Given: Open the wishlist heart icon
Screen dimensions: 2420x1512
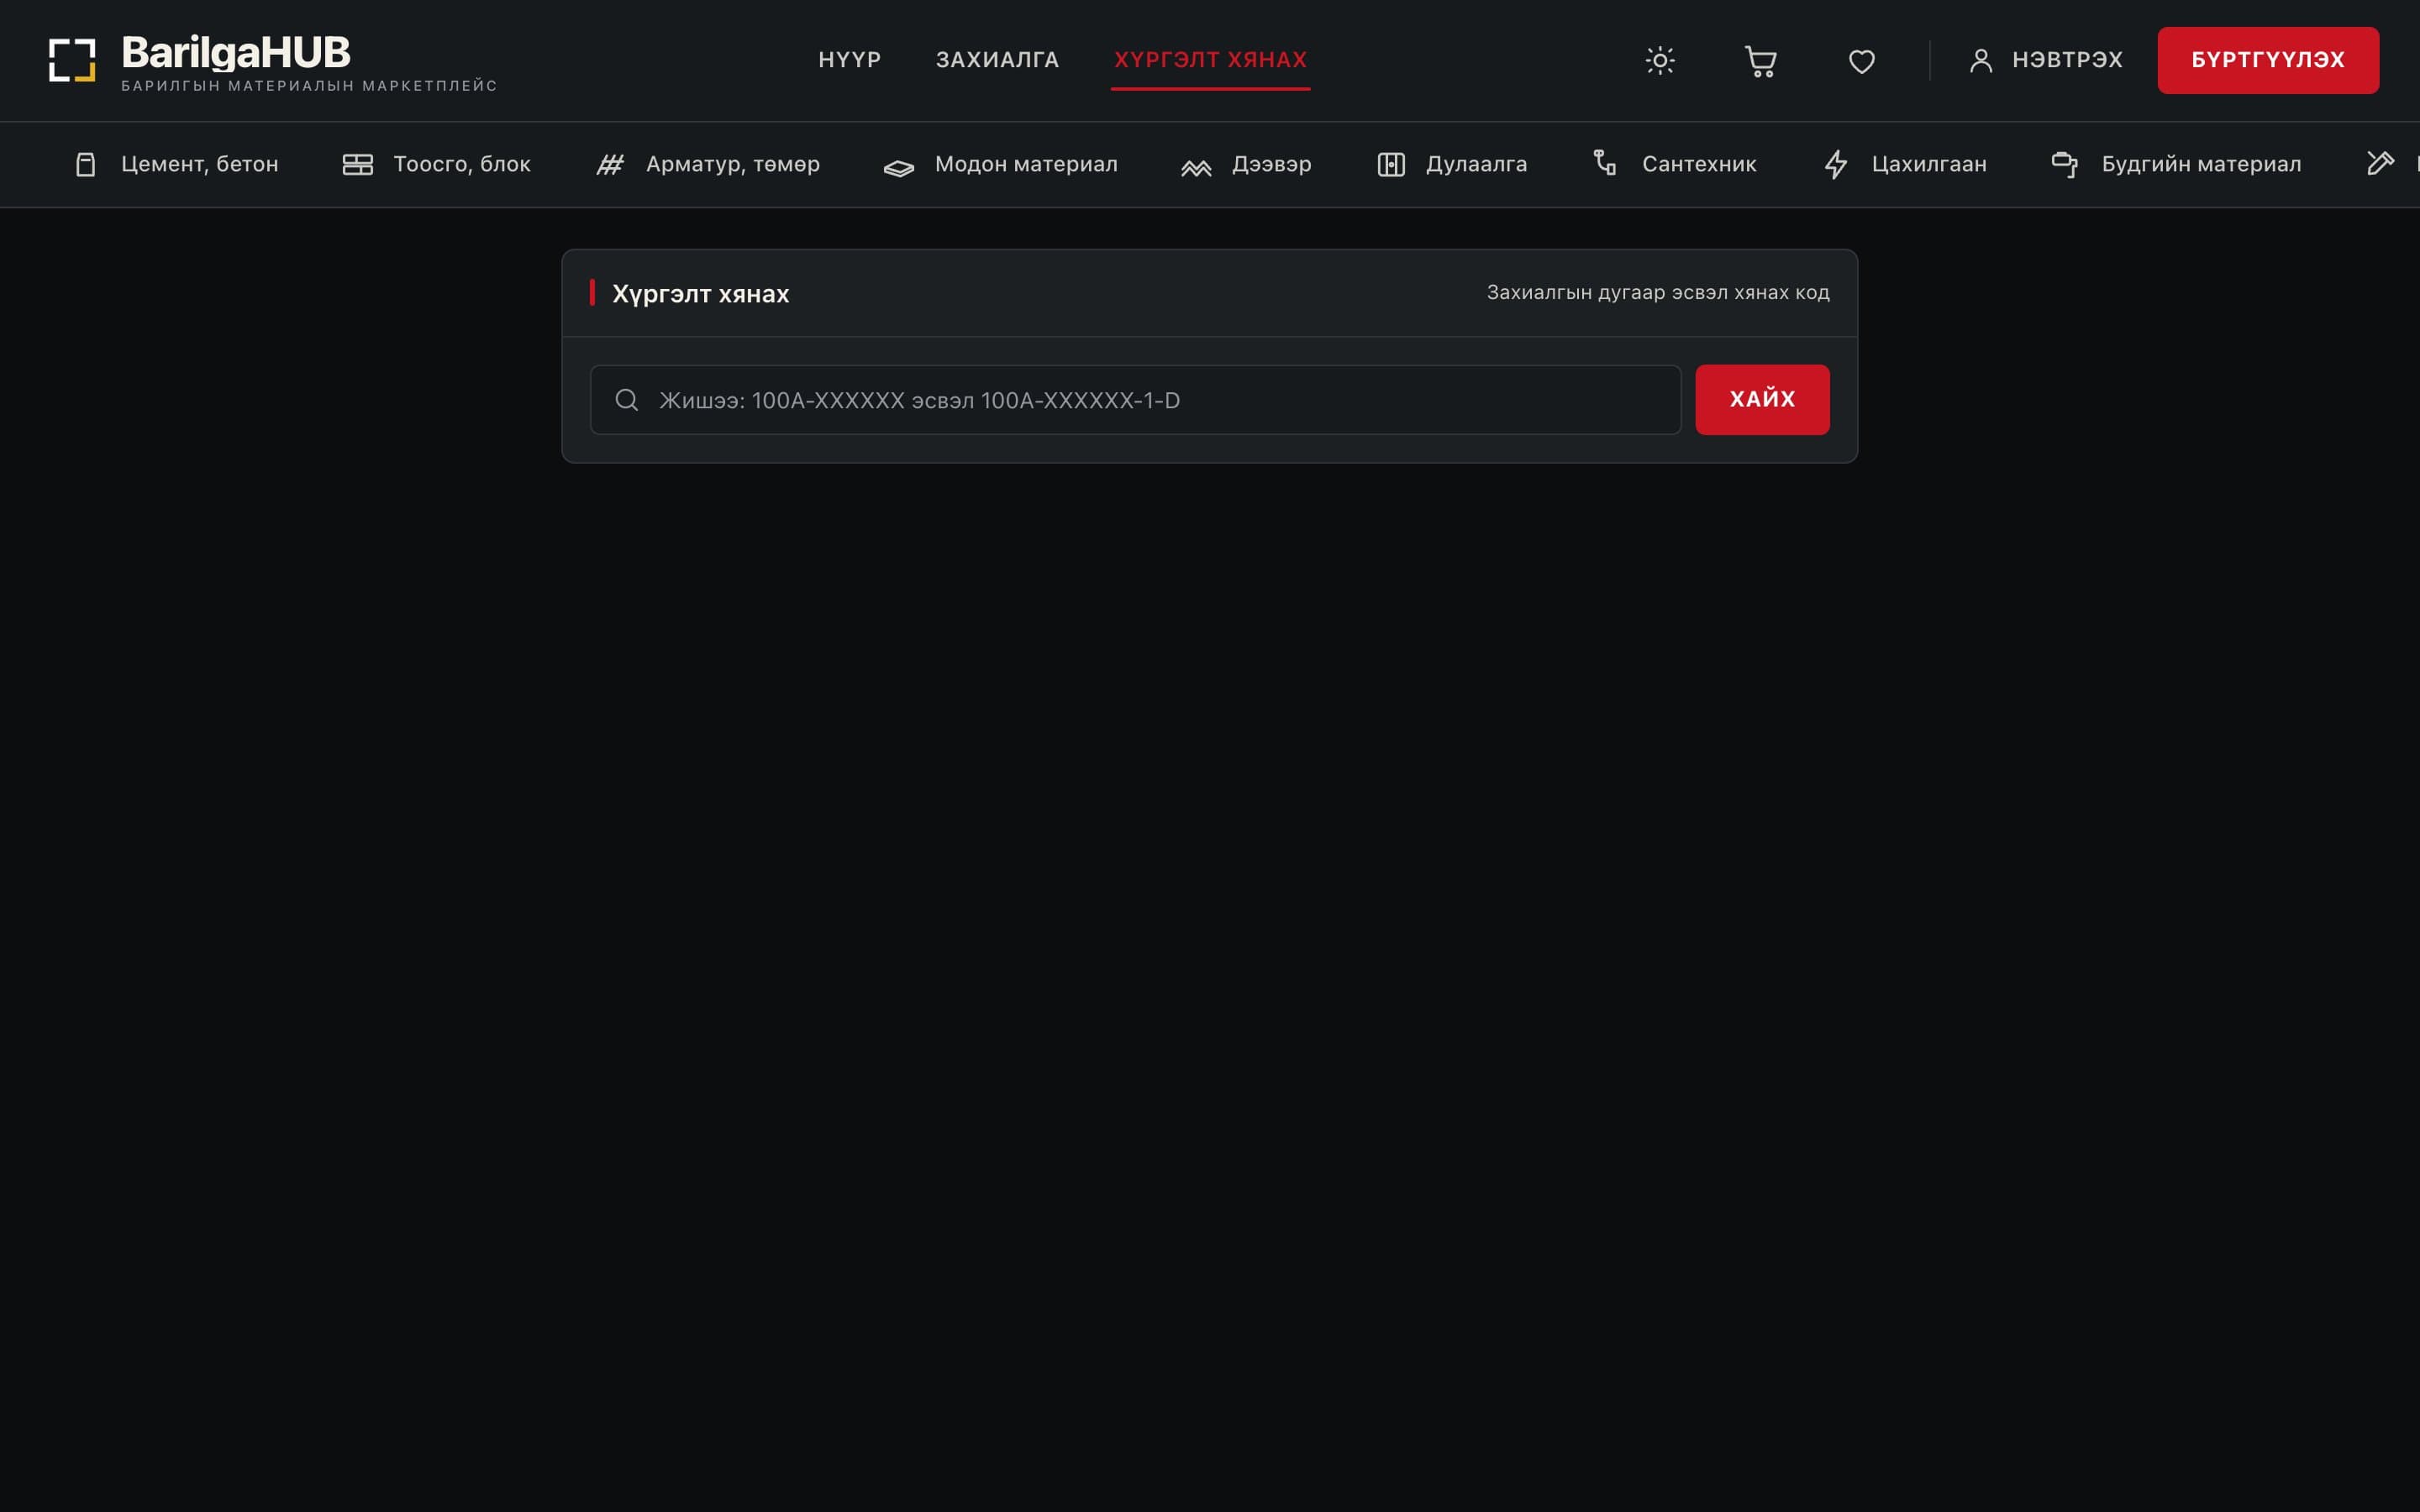Looking at the screenshot, I should point(1861,61).
